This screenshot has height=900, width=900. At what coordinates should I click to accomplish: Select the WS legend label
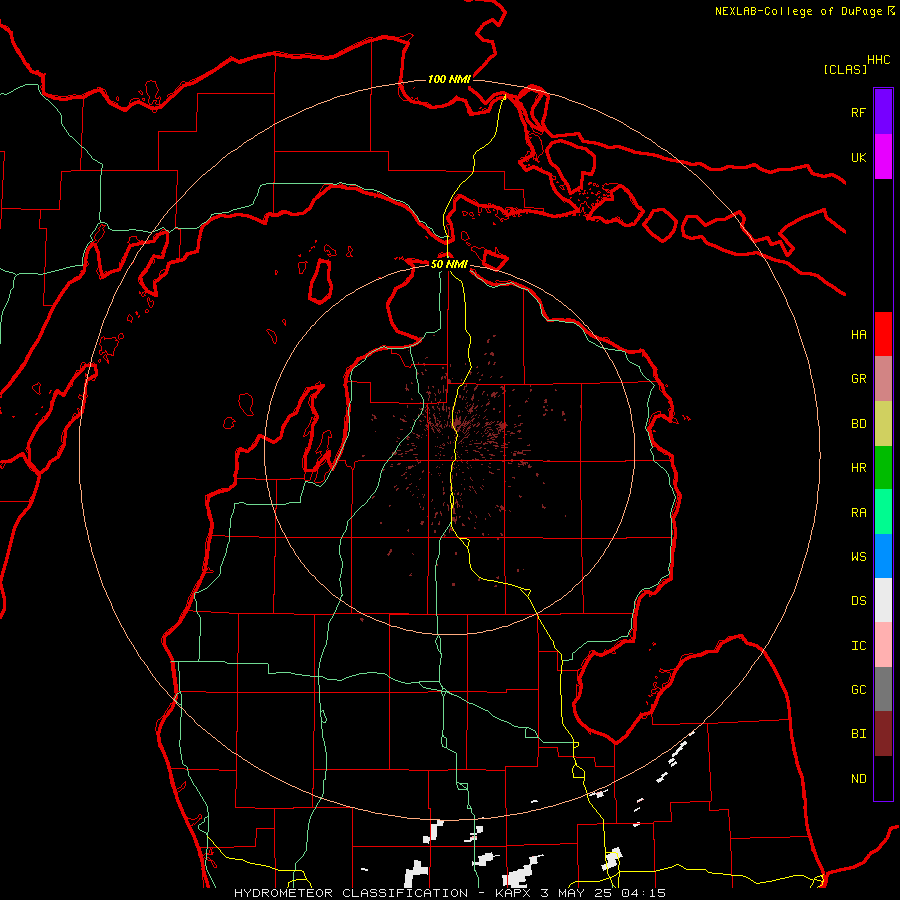point(858,557)
